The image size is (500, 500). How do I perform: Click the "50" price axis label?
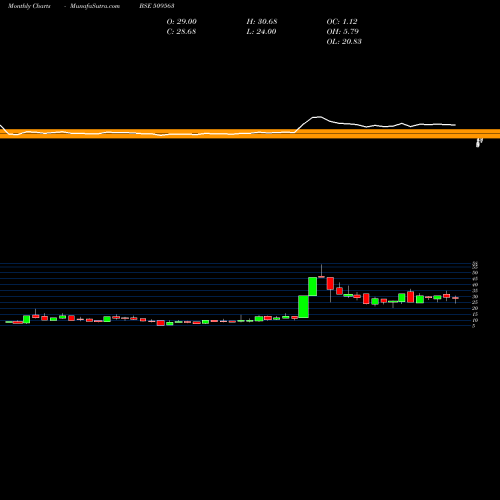[475, 273]
